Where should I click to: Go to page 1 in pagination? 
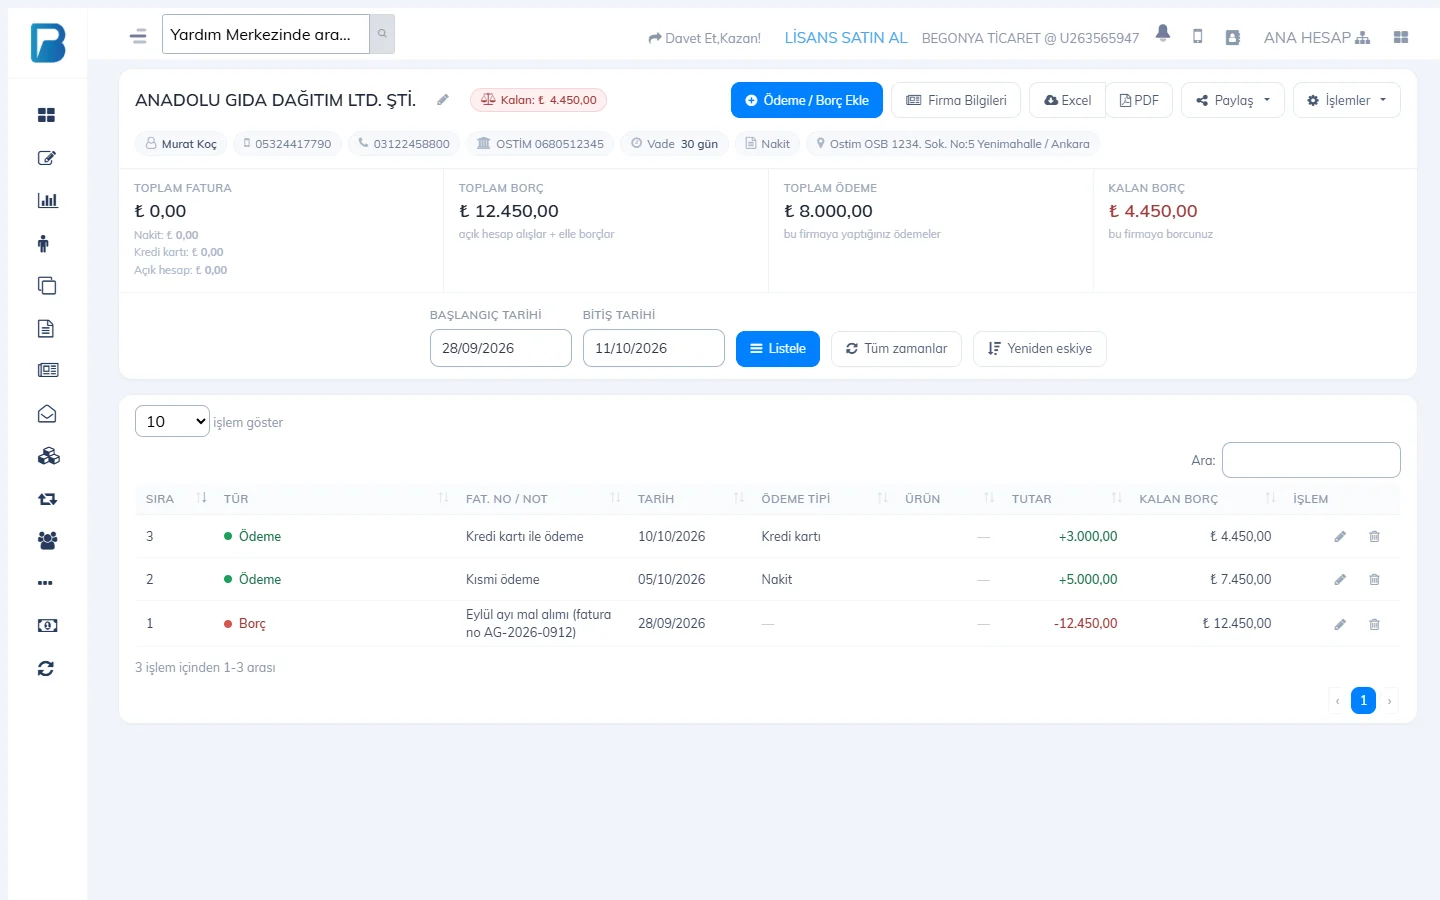click(x=1363, y=700)
